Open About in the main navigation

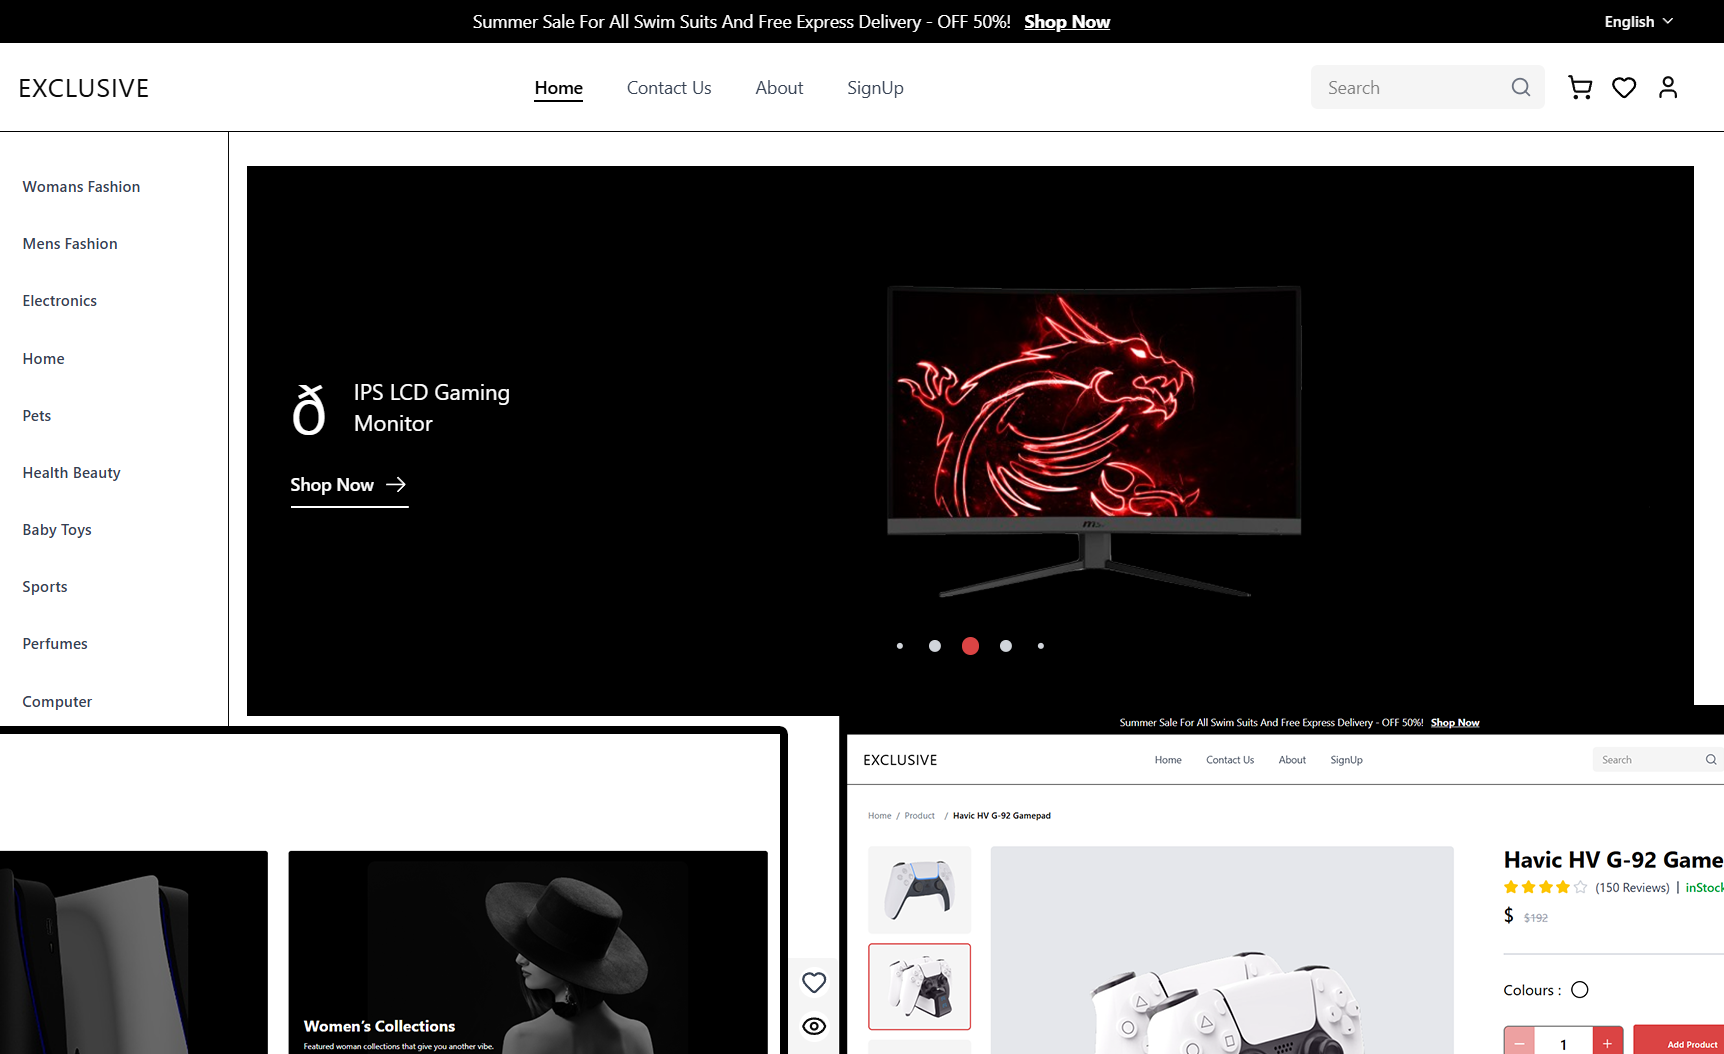[x=779, y=88]
